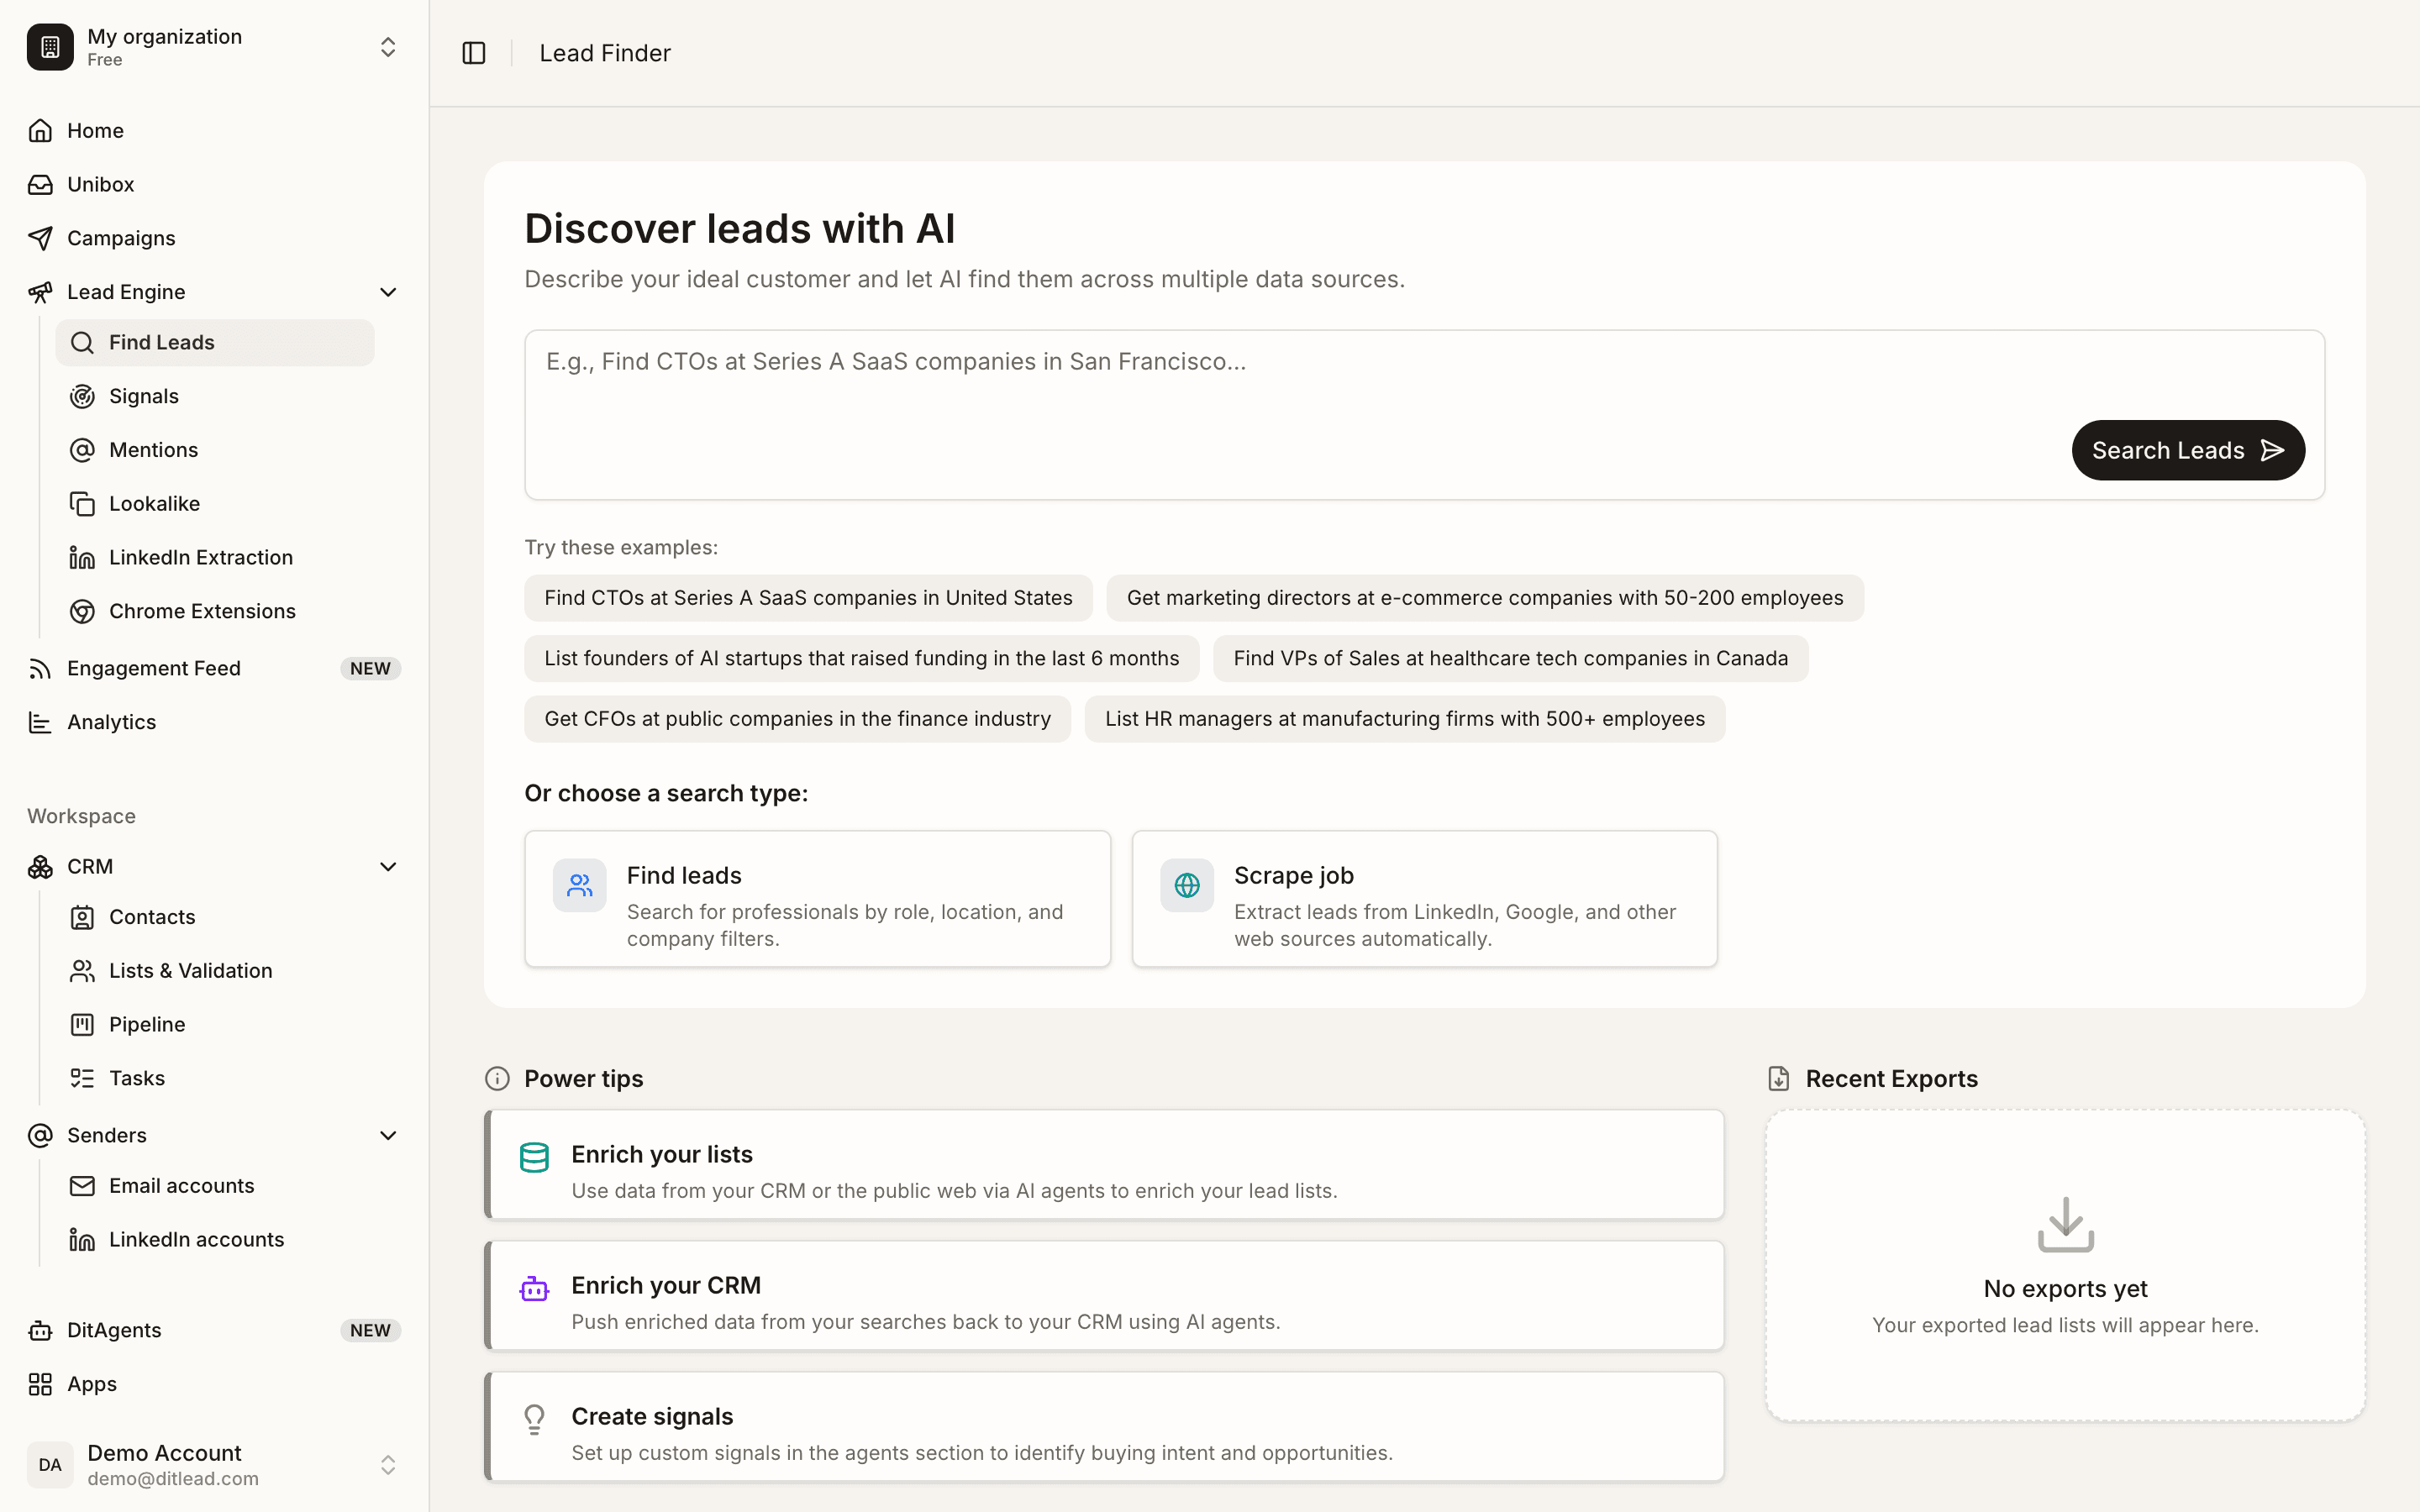Use example HR managers at manufacturing firms

pyautogui.click(x=1405, y=719)
